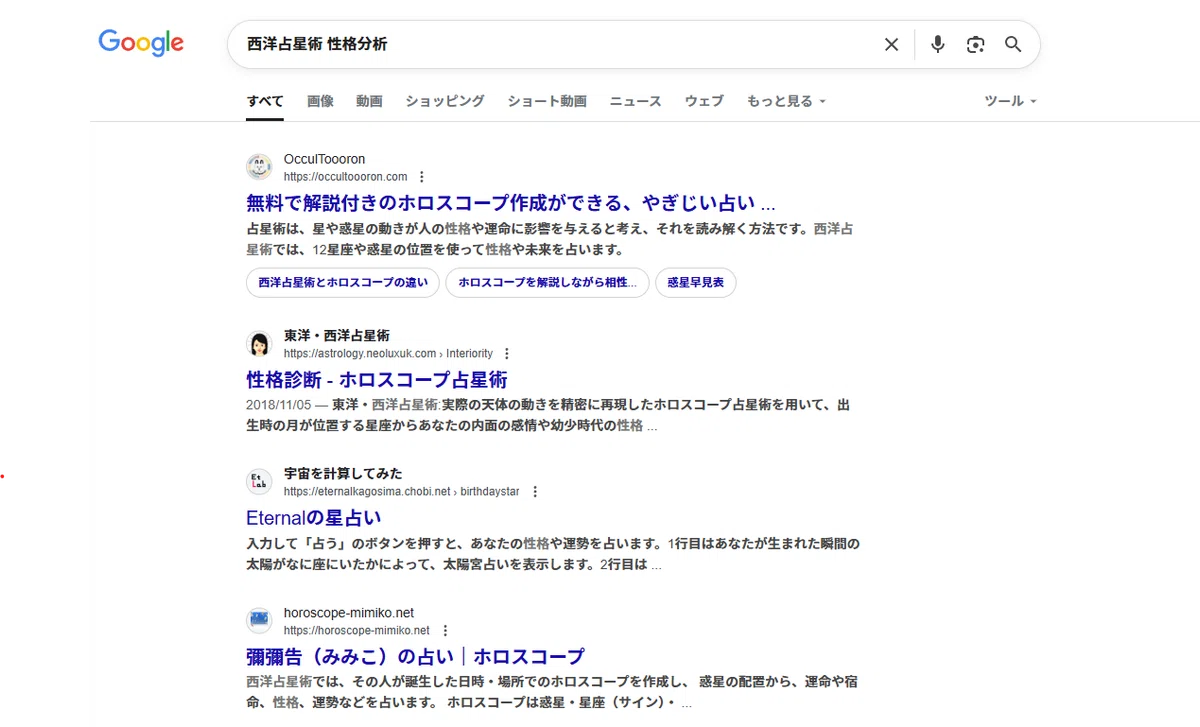Select the すべて tab
The height and width of the screenshot is (727, 1200).
pyautogui.click(x=265, y=101)
